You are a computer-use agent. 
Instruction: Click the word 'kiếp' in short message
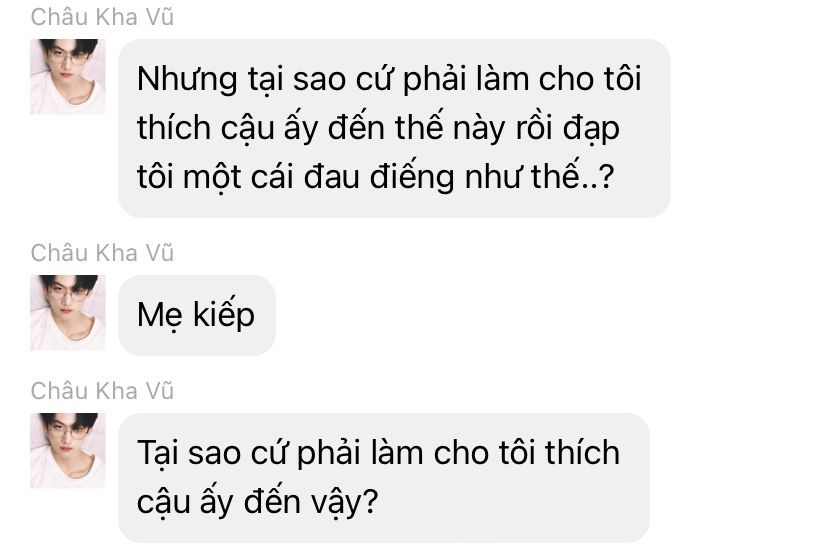(x=224, y=315)
